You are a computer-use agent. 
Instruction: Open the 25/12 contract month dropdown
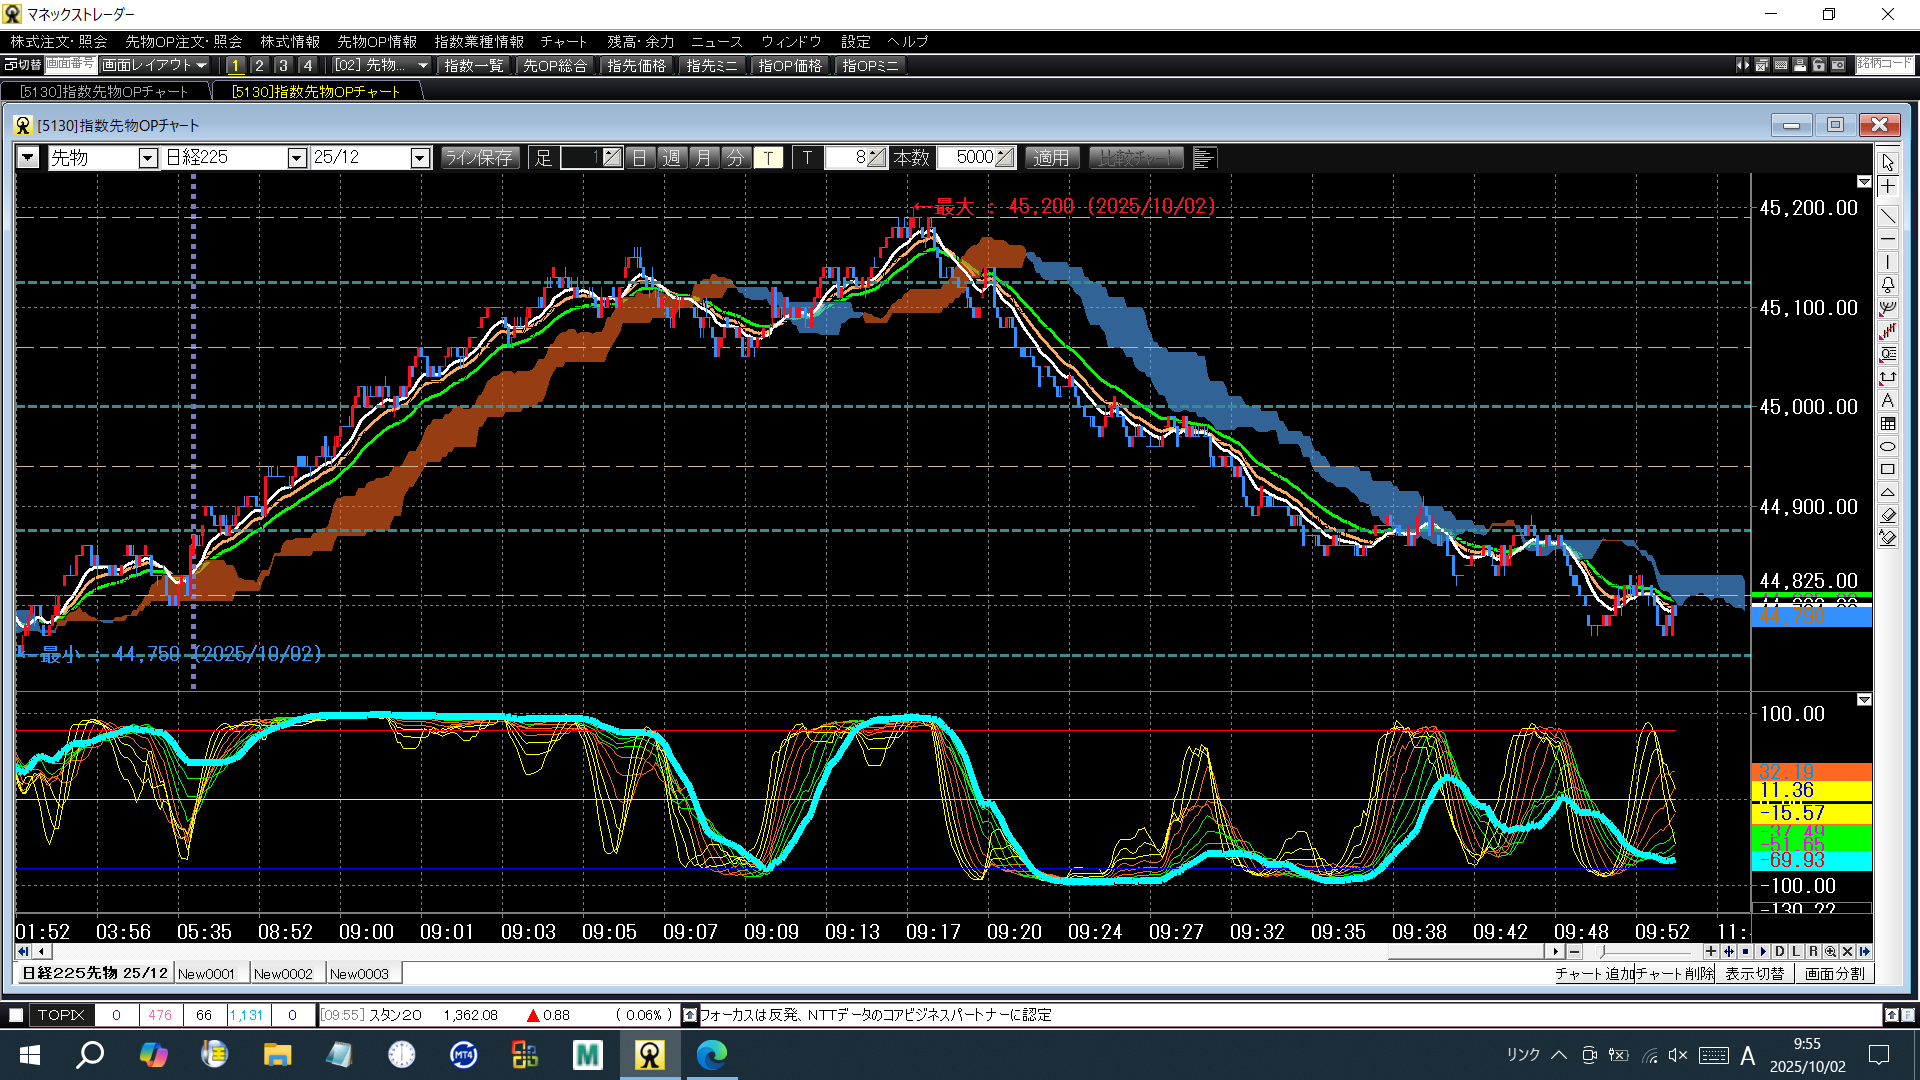tap(420, 158)
